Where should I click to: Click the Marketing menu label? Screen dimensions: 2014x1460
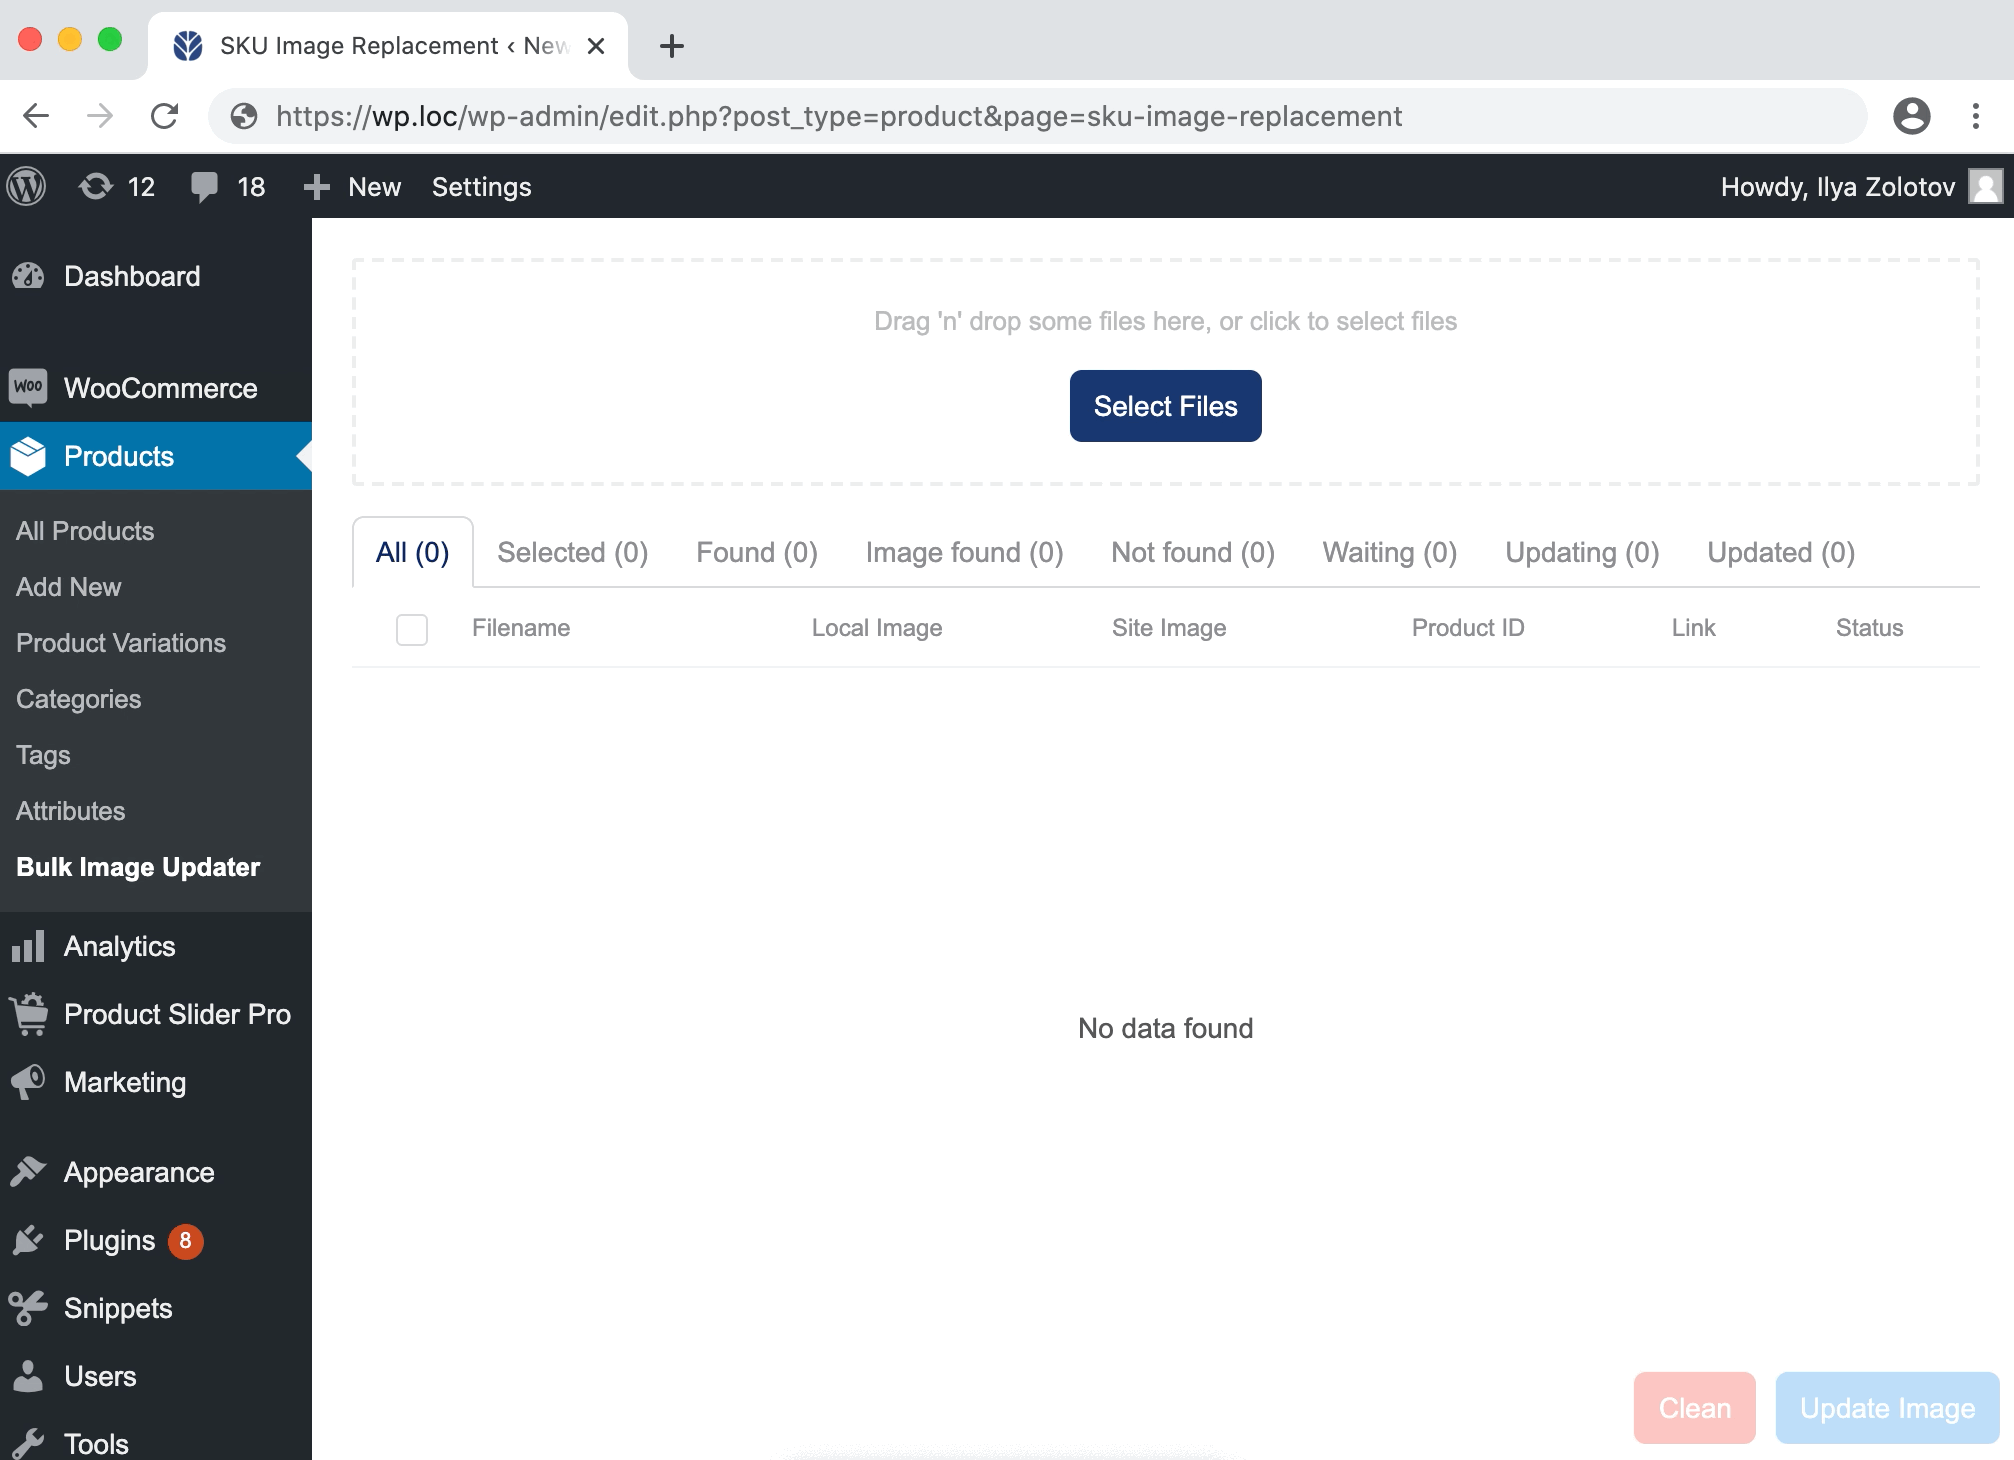pos(125,1082)
